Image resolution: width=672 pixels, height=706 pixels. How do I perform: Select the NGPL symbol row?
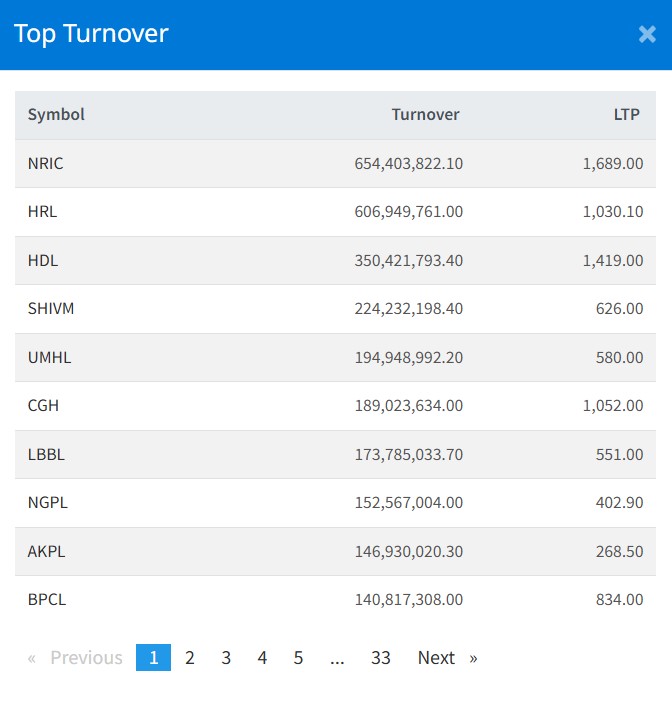[x=47, y=503]
